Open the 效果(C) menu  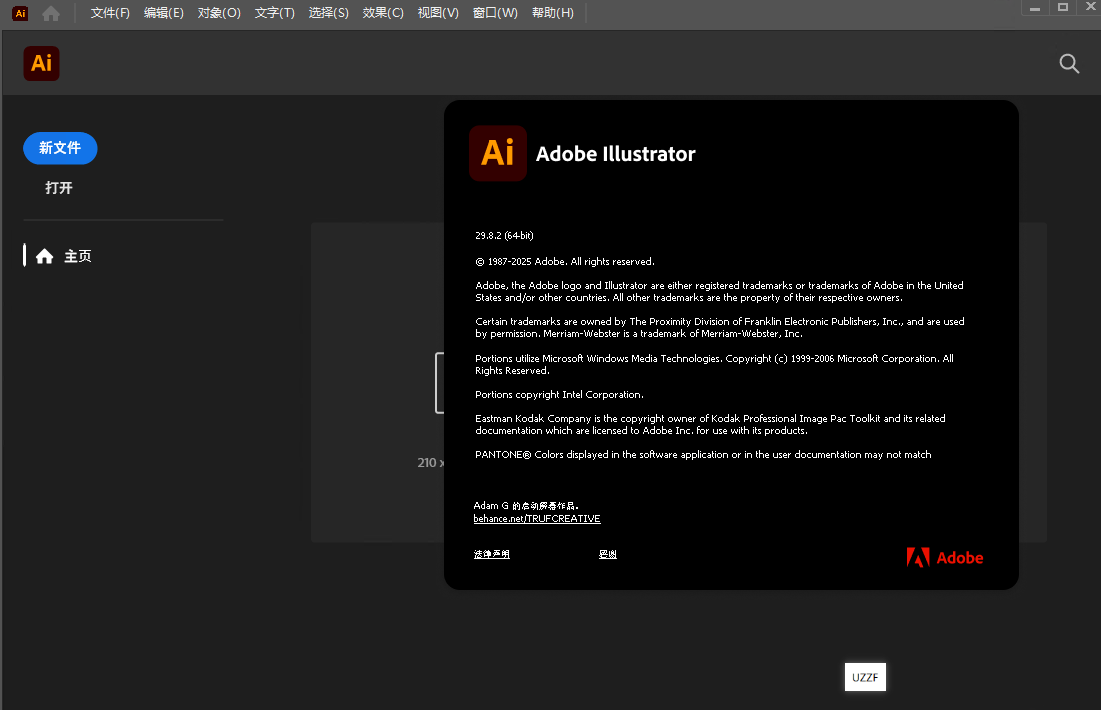pyautogui.click(x=383, y=13)
